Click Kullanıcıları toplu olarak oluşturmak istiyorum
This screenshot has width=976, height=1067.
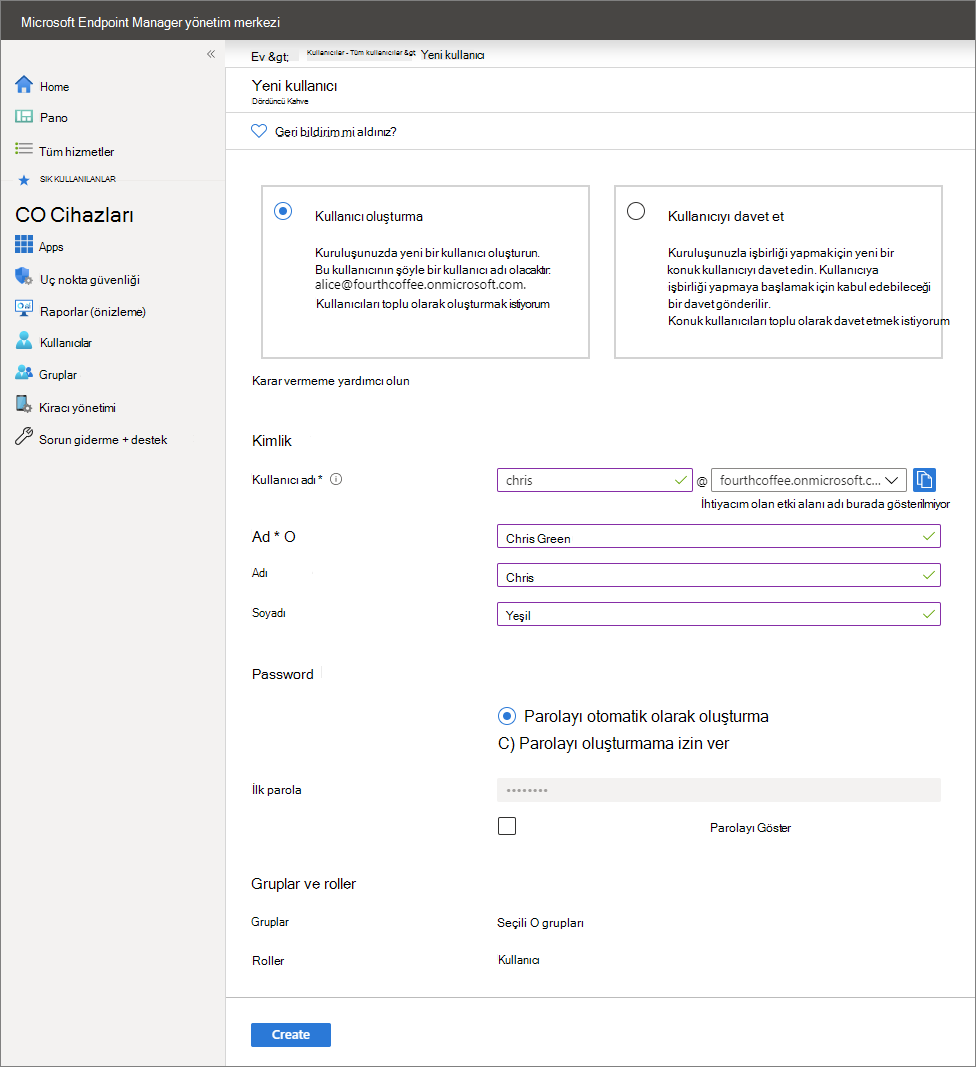433,304
